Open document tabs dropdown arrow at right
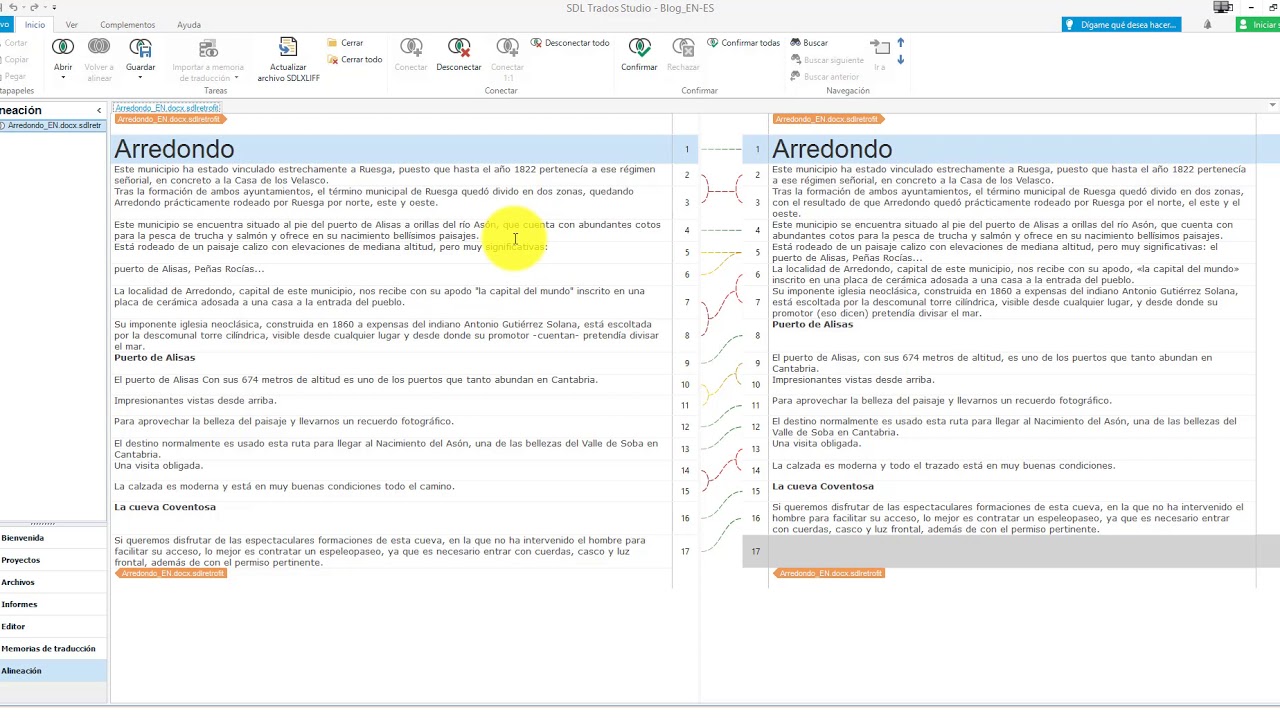 pos(1272,105)
